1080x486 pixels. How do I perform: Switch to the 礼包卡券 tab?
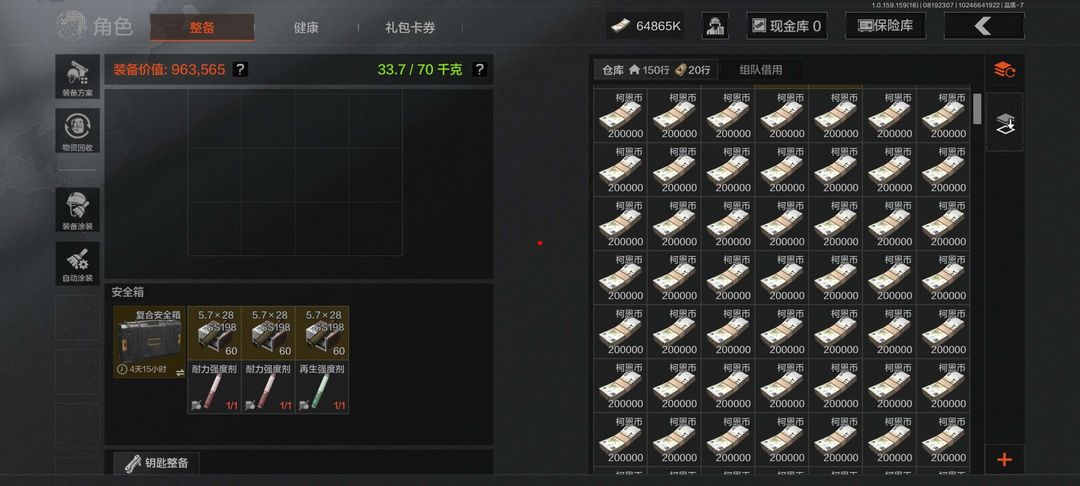click(x=410, y=28)
